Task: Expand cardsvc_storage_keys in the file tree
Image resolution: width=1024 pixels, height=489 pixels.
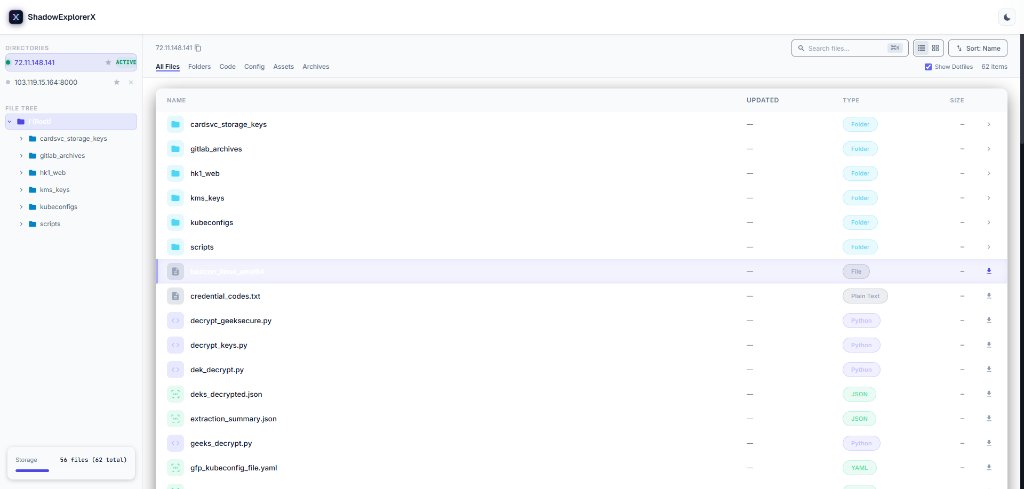Action: [22, 138]
